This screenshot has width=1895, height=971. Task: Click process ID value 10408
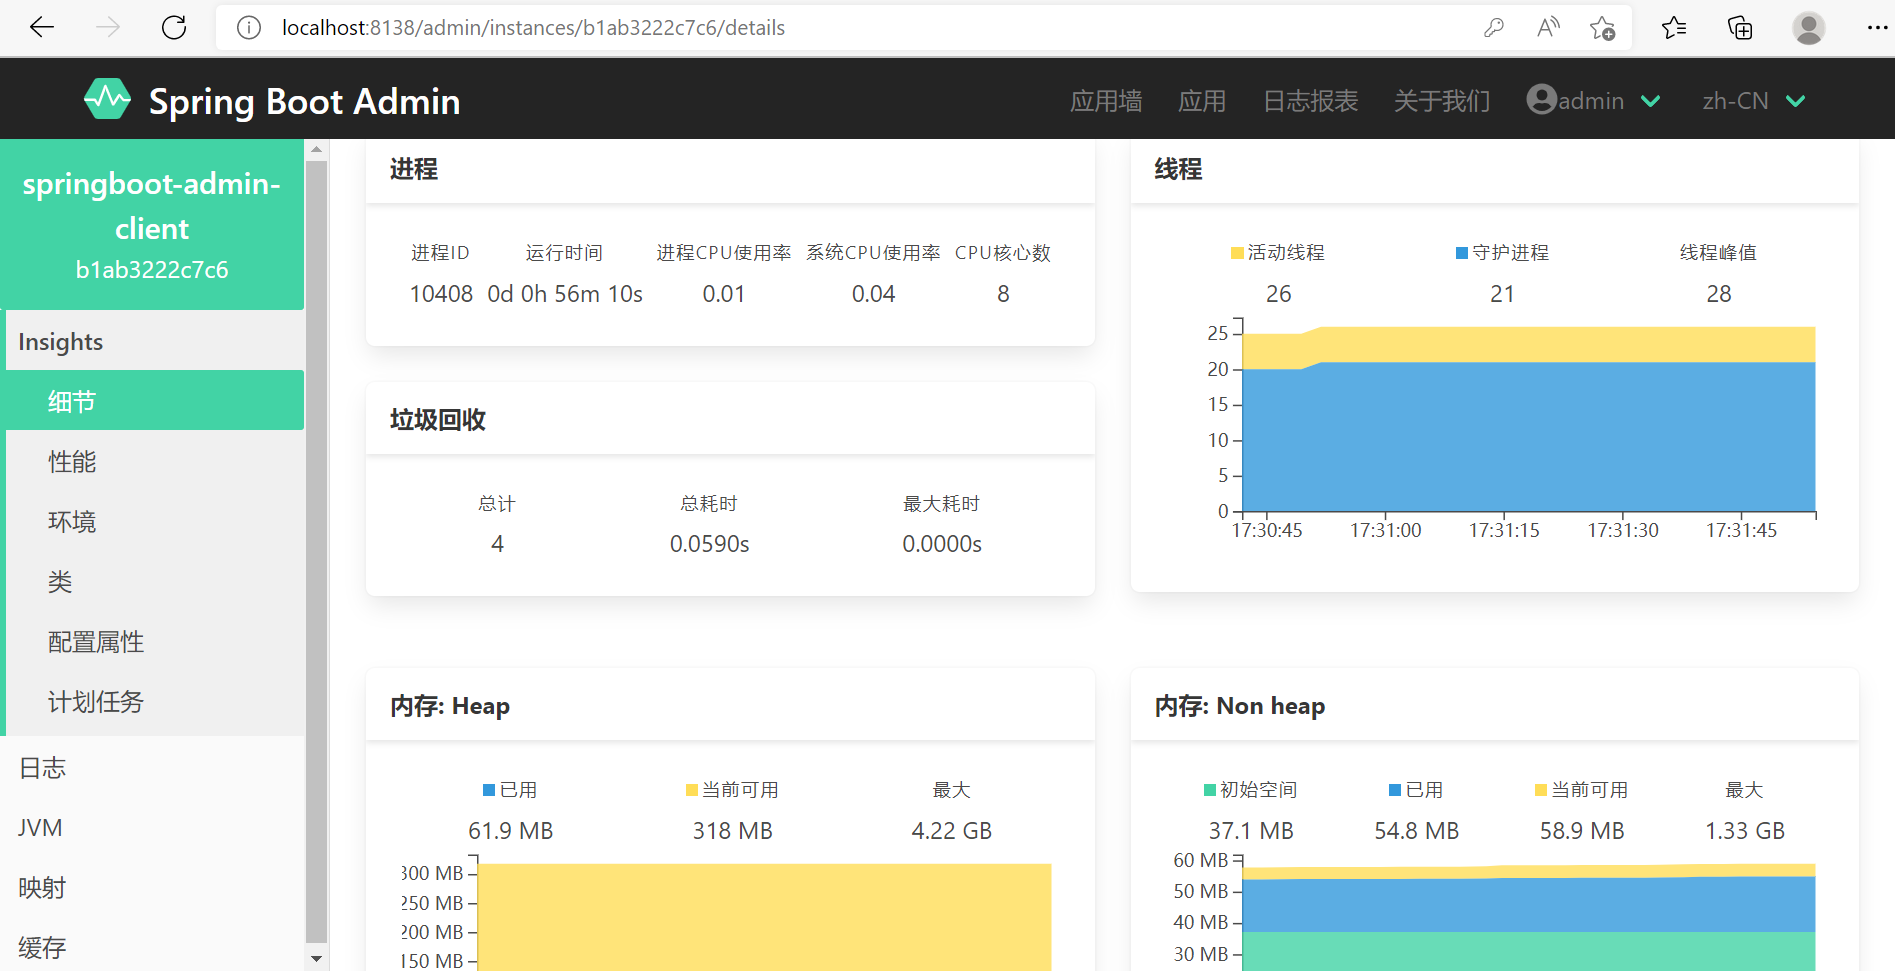[441, 294]
